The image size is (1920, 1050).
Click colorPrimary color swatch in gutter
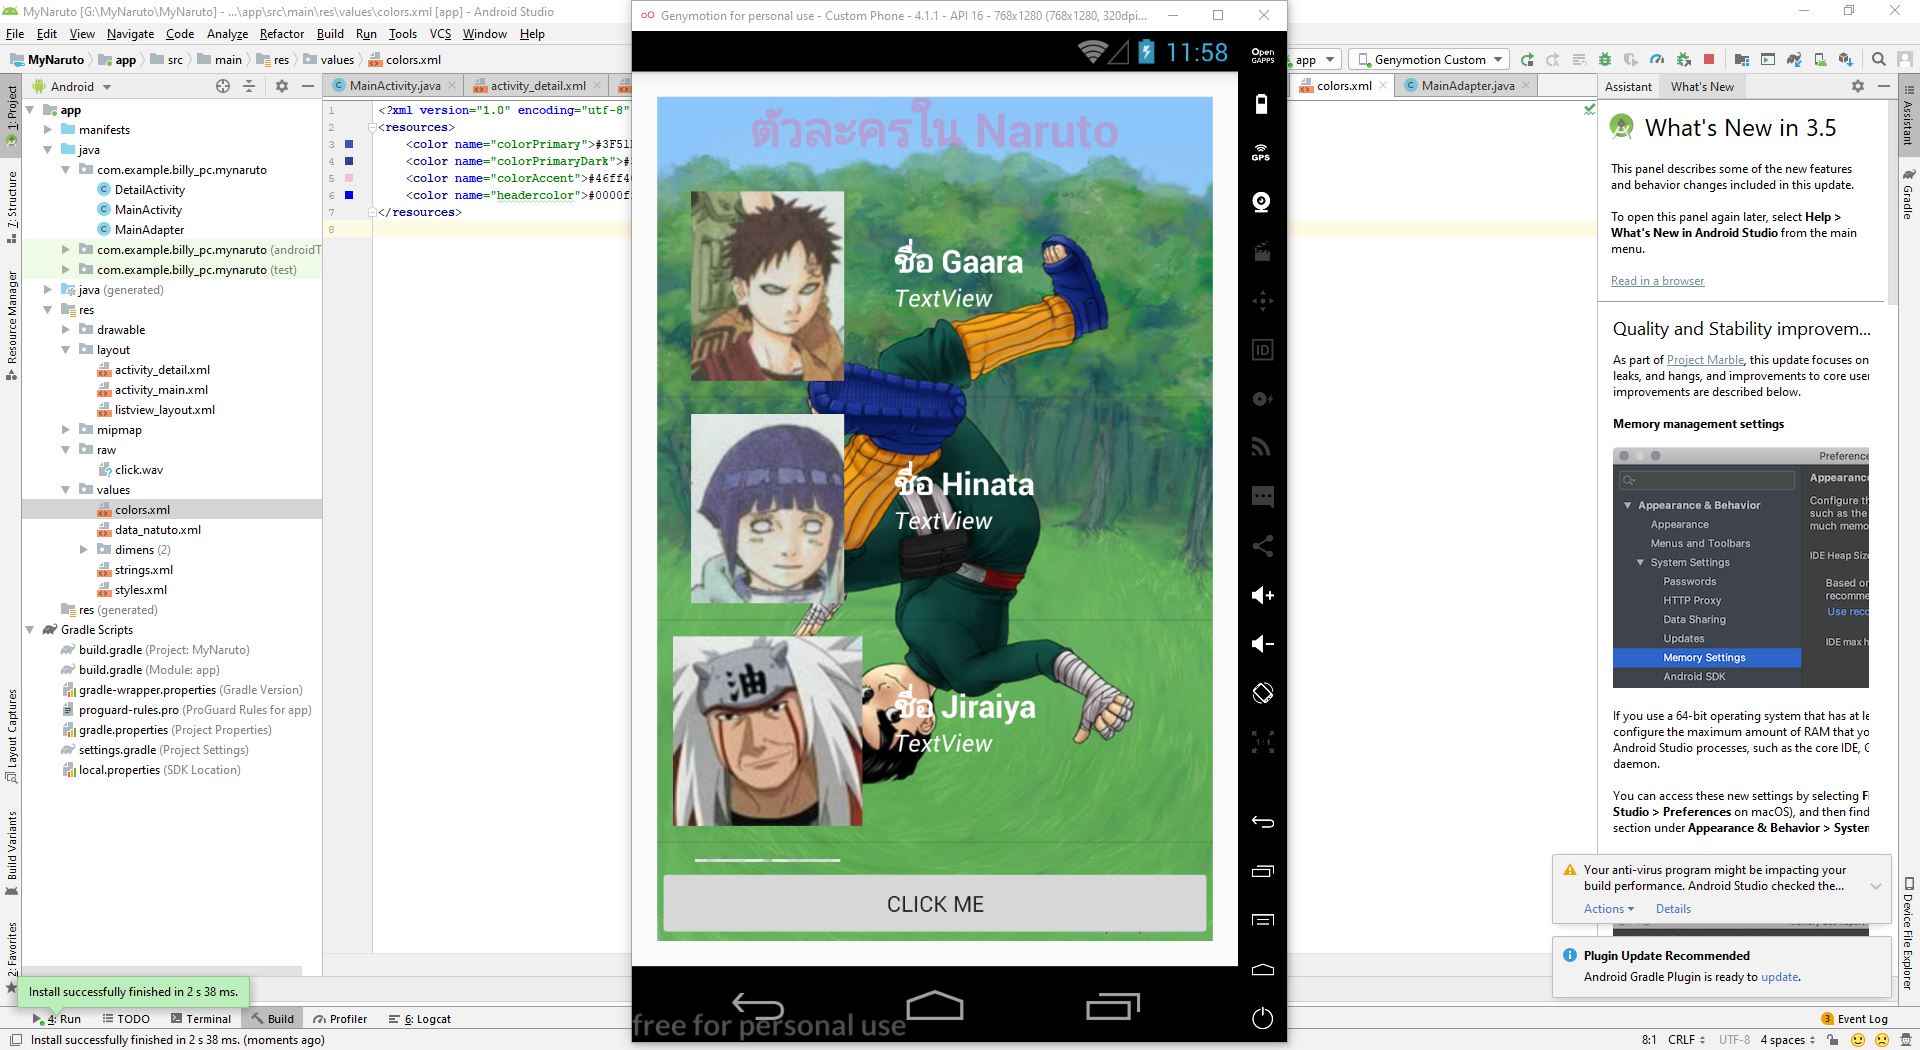[349, 144]
